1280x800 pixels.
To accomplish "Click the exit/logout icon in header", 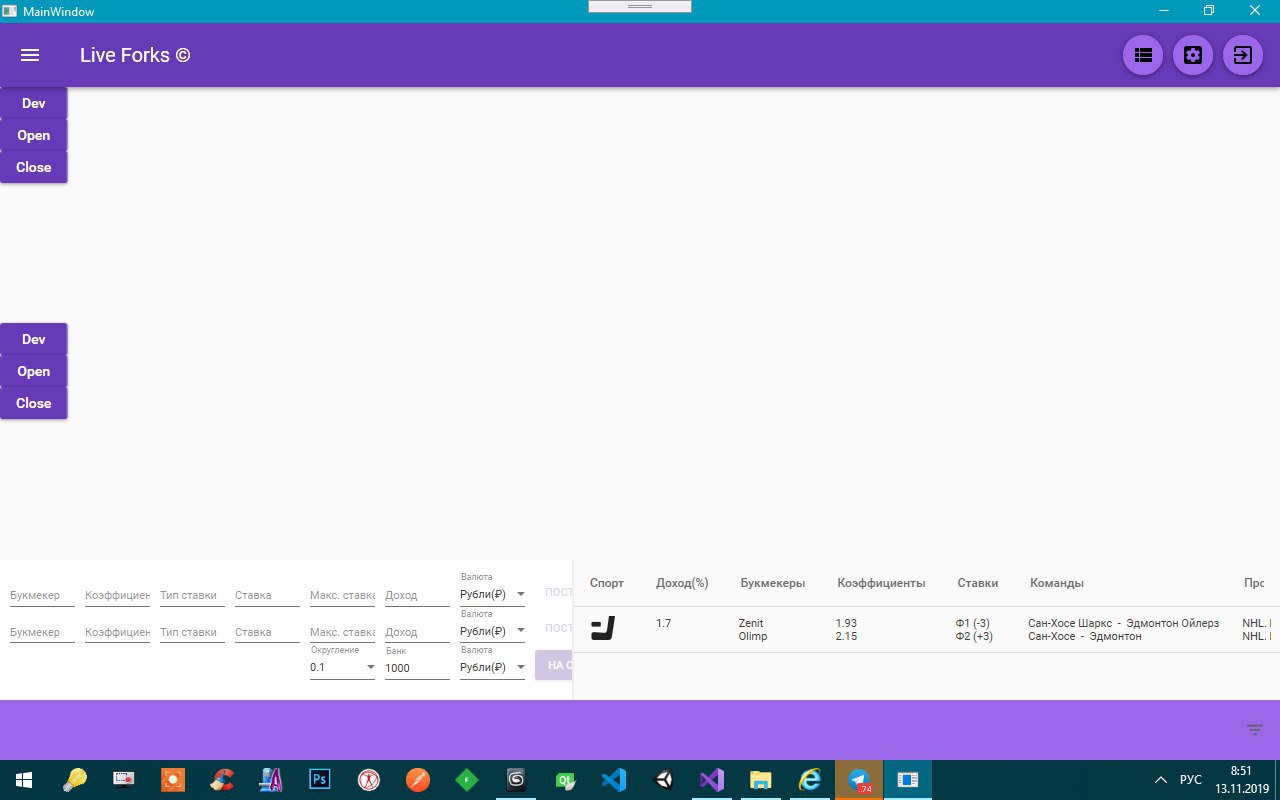I will [x=1243, y=55].
